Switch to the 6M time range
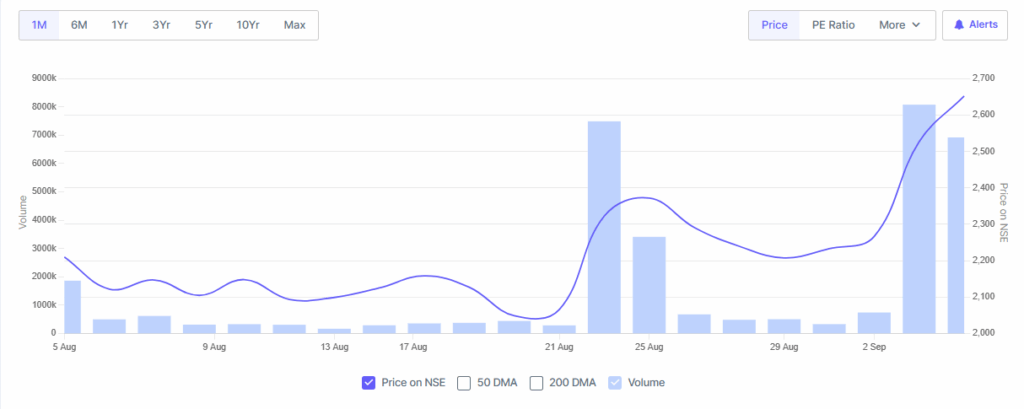 click(x=79, y=25)
